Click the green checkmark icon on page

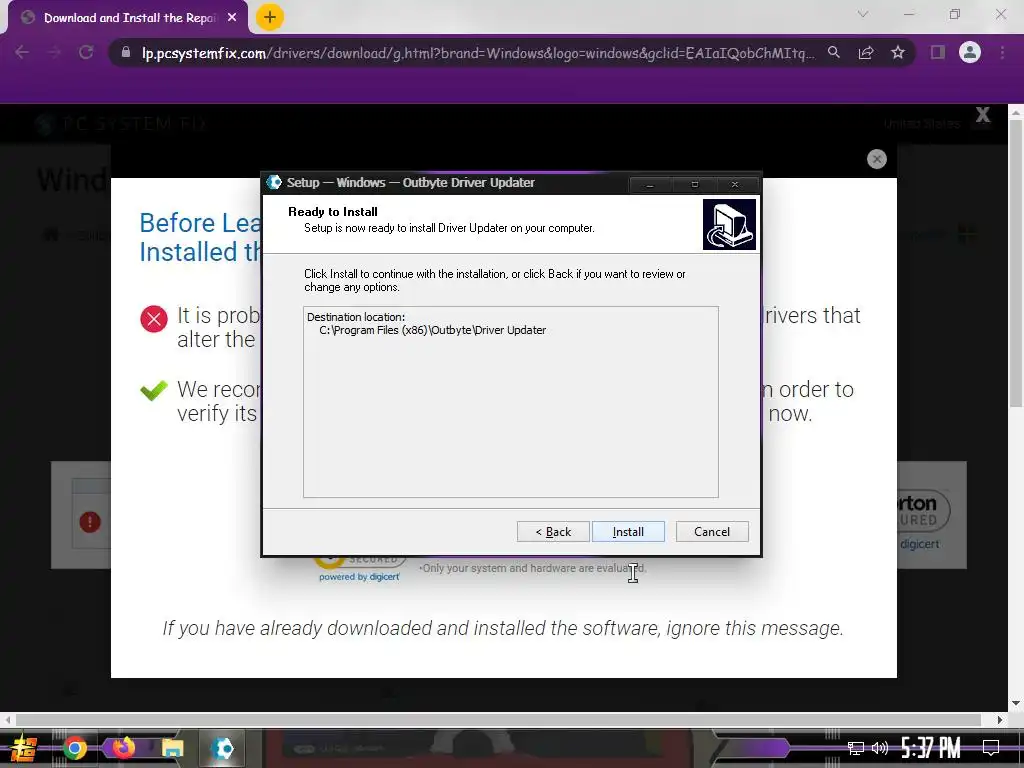coord(154,390)
